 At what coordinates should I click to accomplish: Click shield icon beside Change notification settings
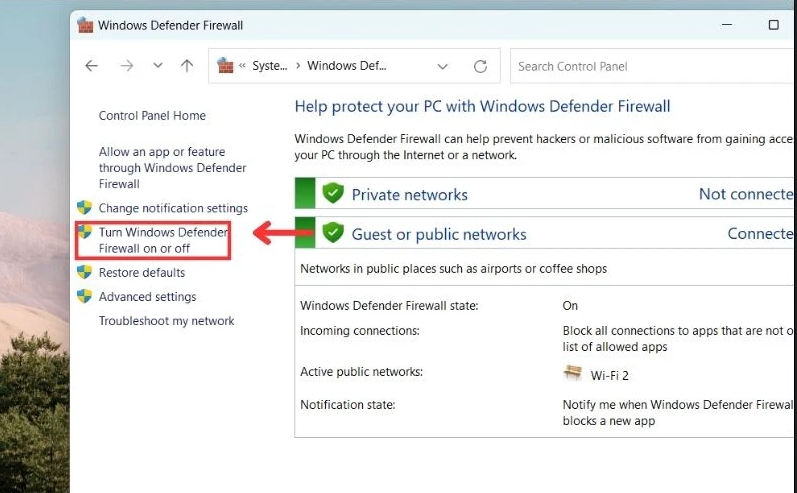tap(84, 207)
